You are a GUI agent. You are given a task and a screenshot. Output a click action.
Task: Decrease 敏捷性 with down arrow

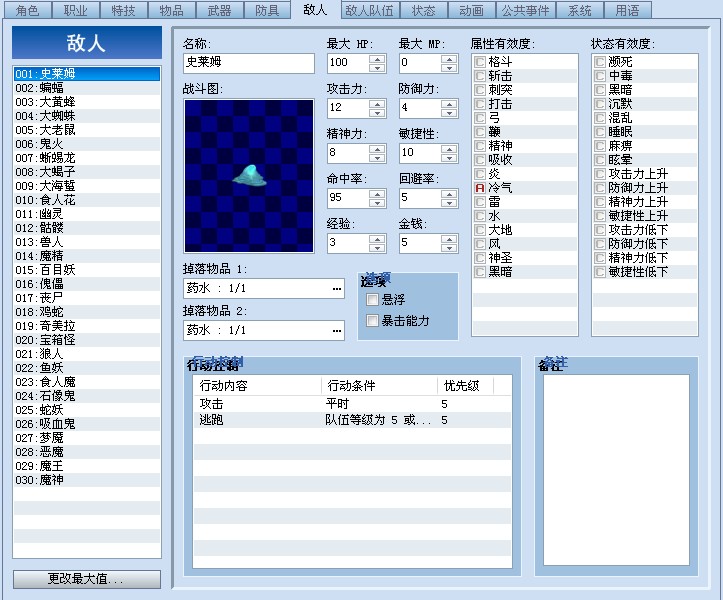pyautogui.click(x=449, y=158)
